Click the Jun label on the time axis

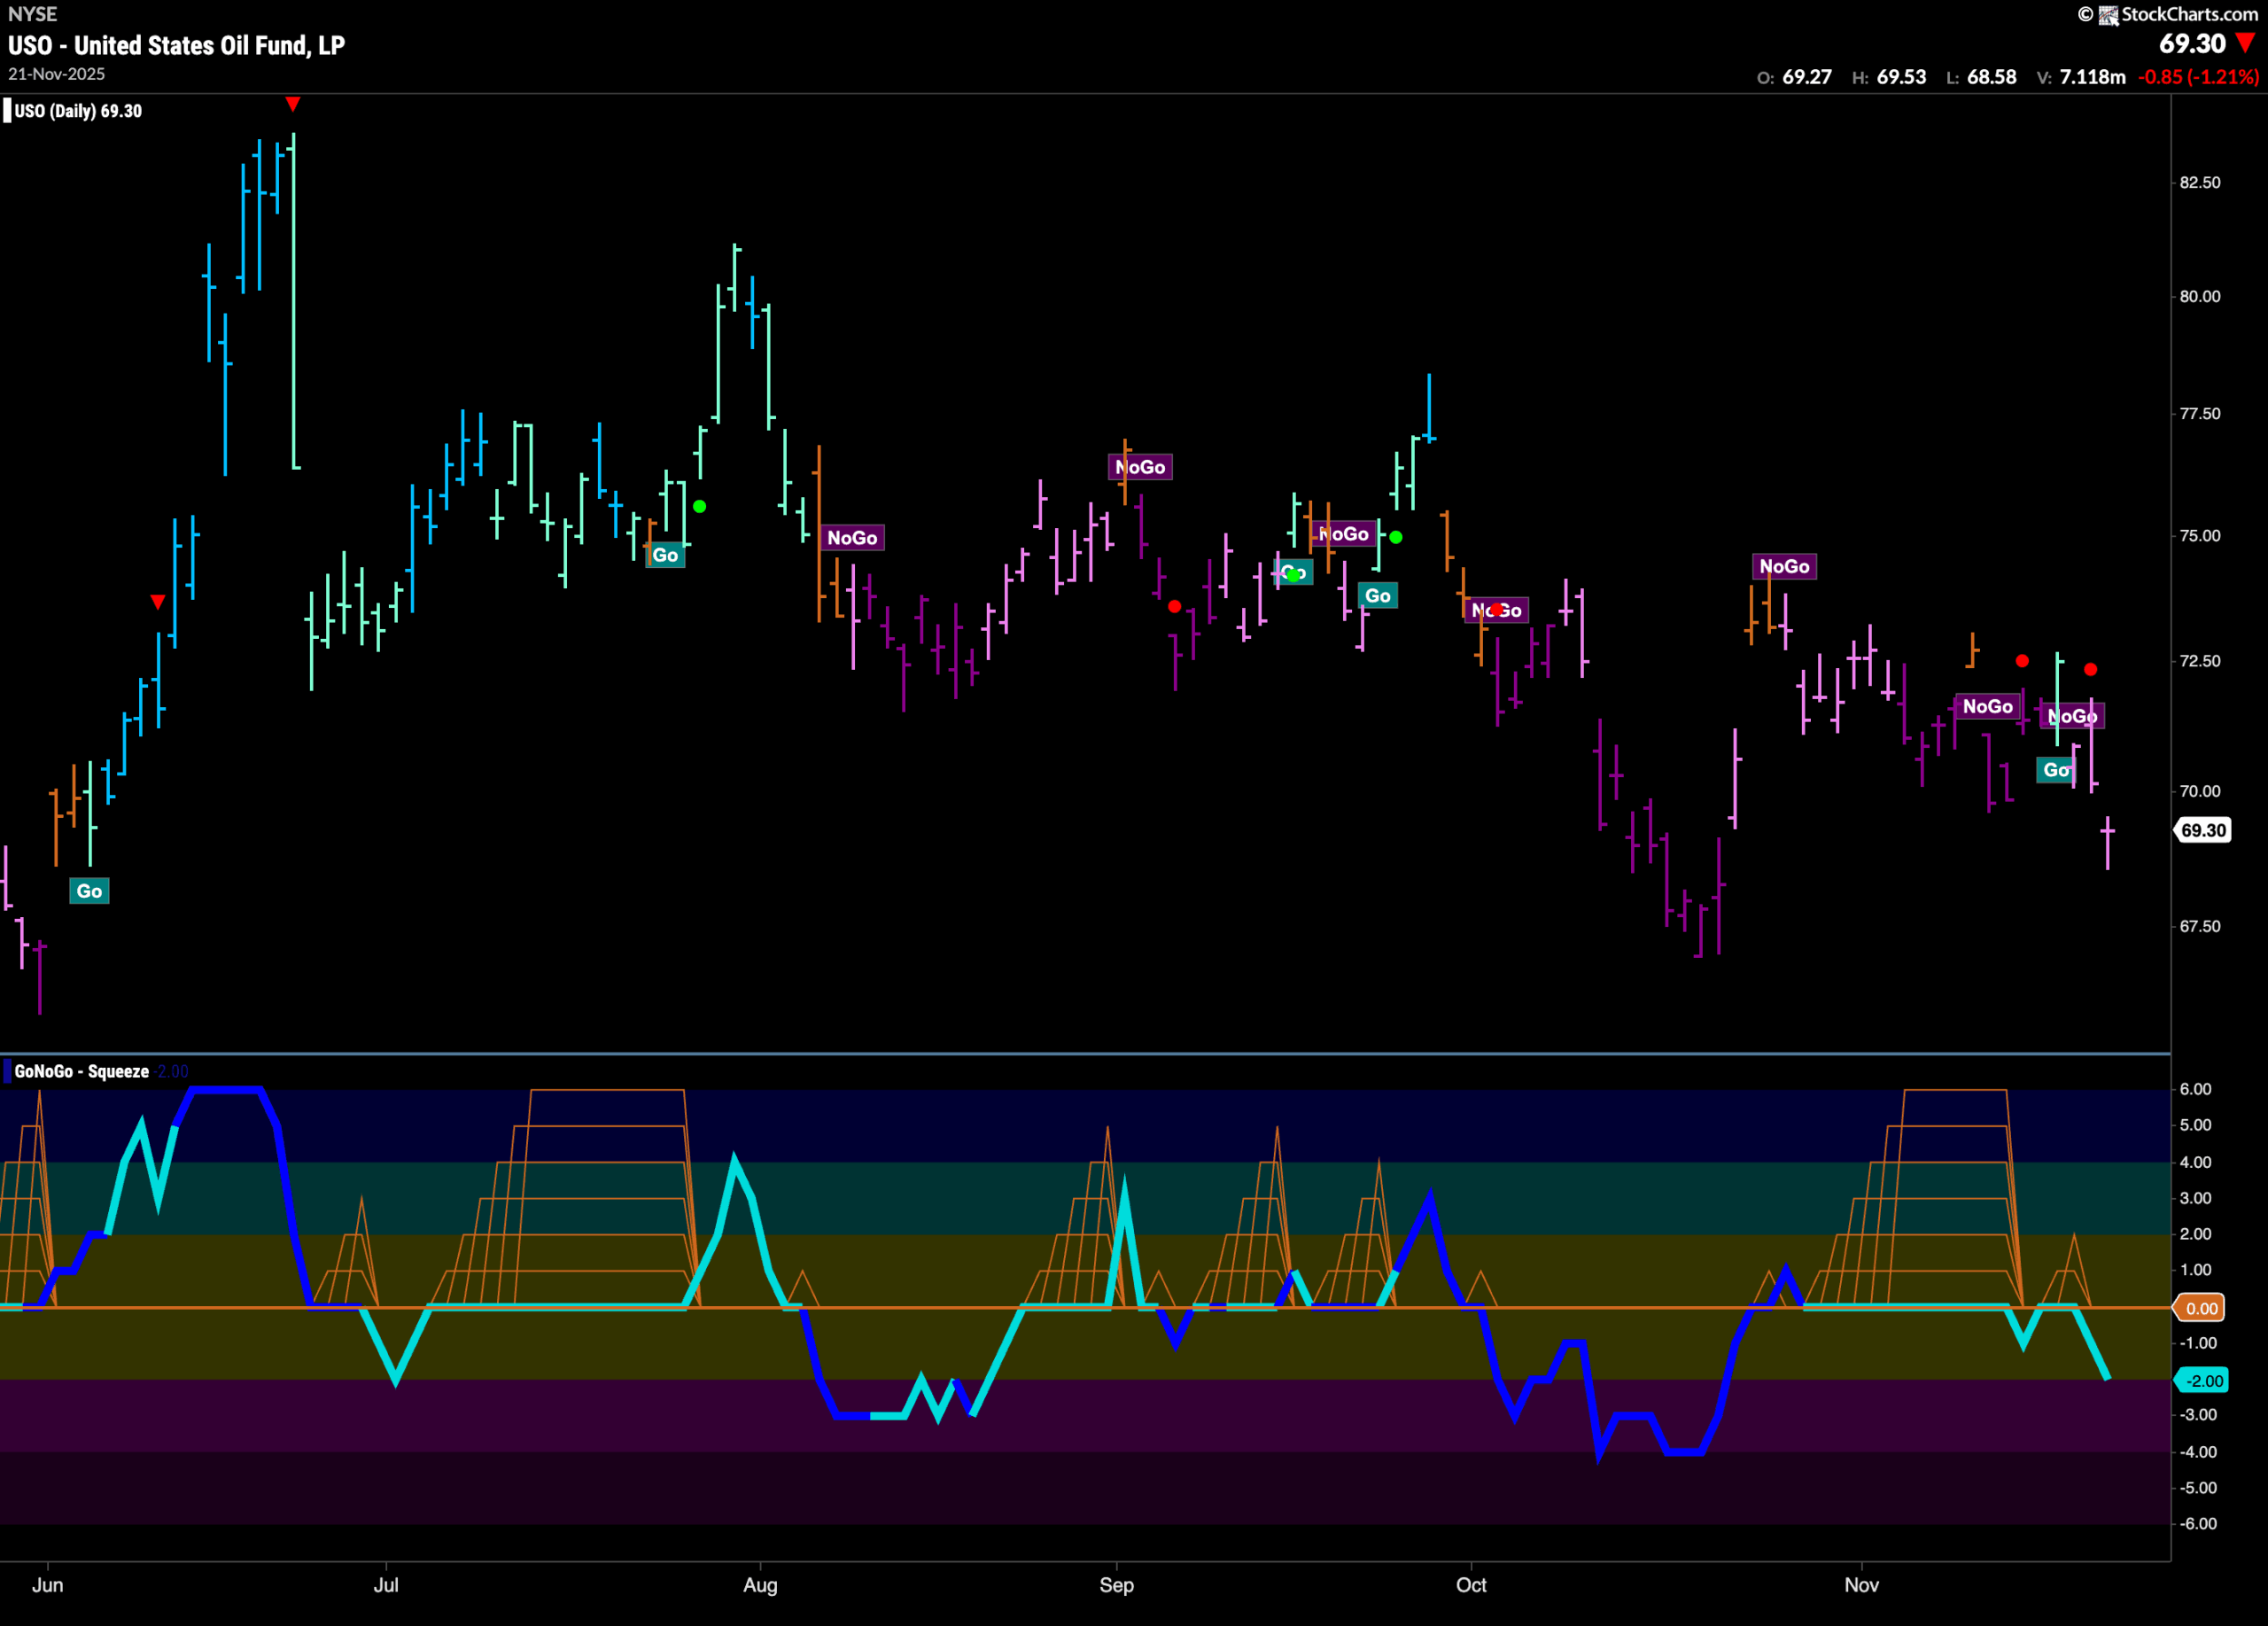tap(48, 1585)
